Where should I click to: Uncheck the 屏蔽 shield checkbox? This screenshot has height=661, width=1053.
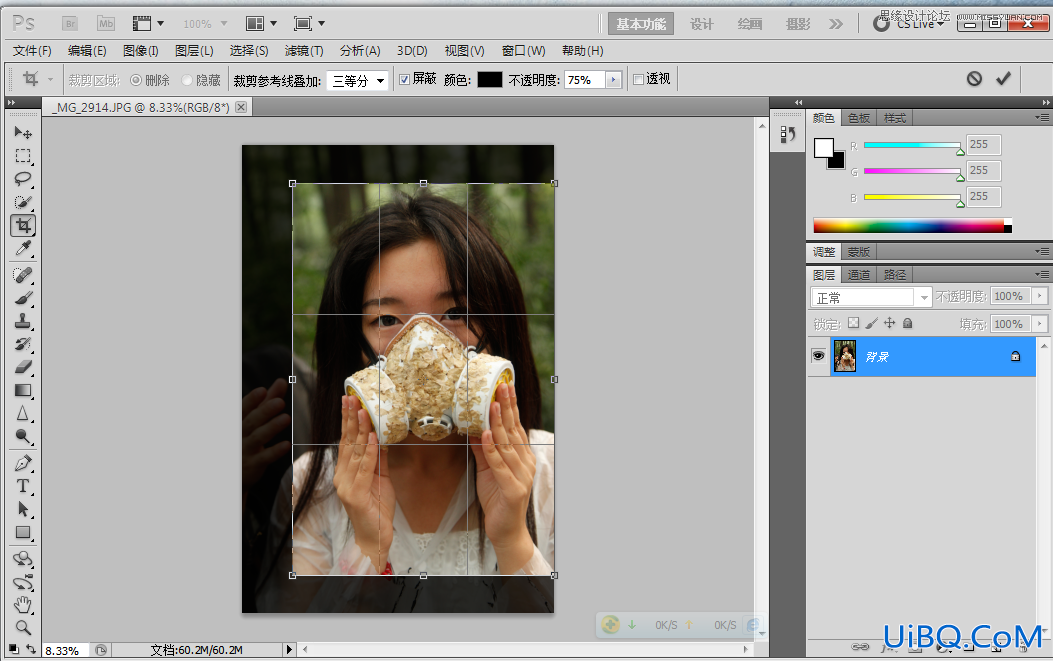404,79
